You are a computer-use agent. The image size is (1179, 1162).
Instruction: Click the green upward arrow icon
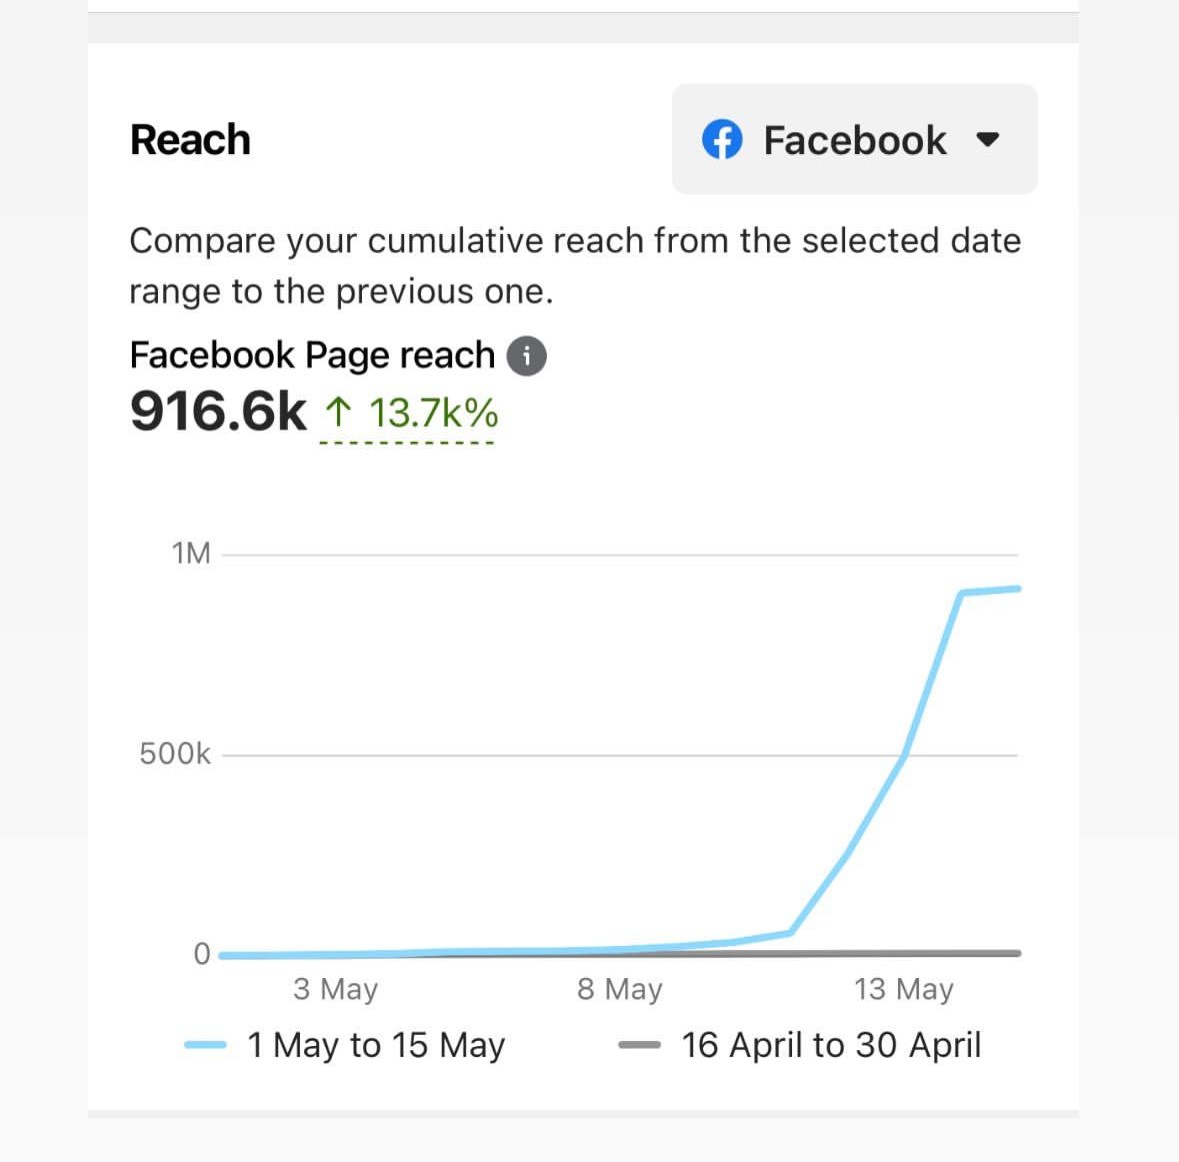[x=339, y=411]
